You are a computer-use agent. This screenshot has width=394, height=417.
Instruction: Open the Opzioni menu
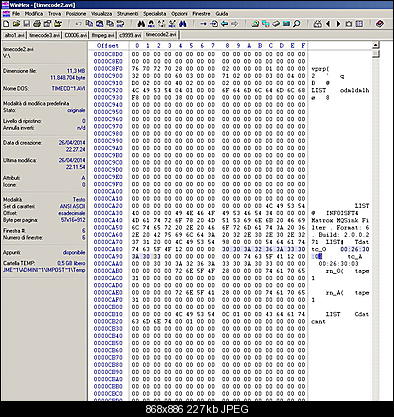(179, 14)
